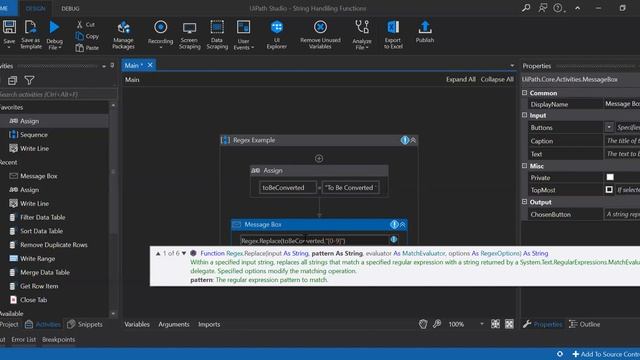
Task: Close the Main tab
Action: 150,65
